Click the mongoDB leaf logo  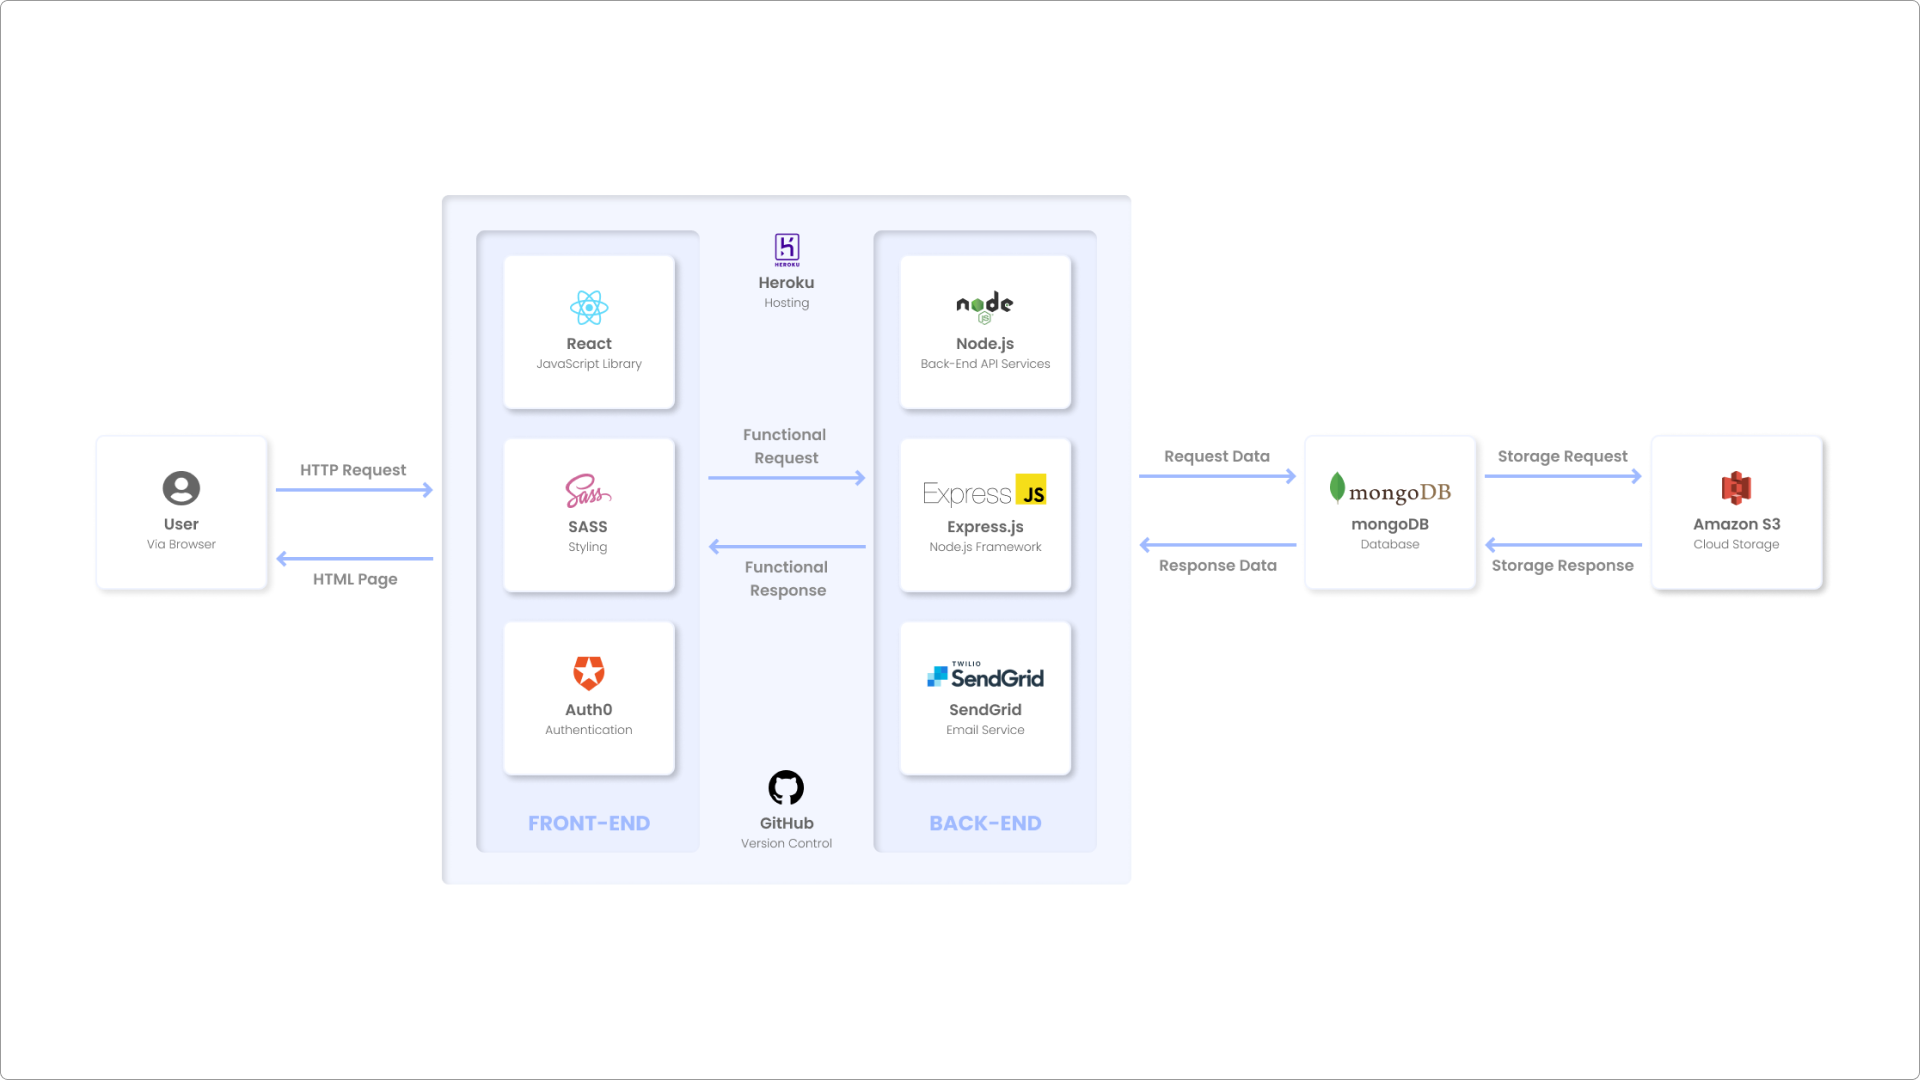pos(1338,488)
